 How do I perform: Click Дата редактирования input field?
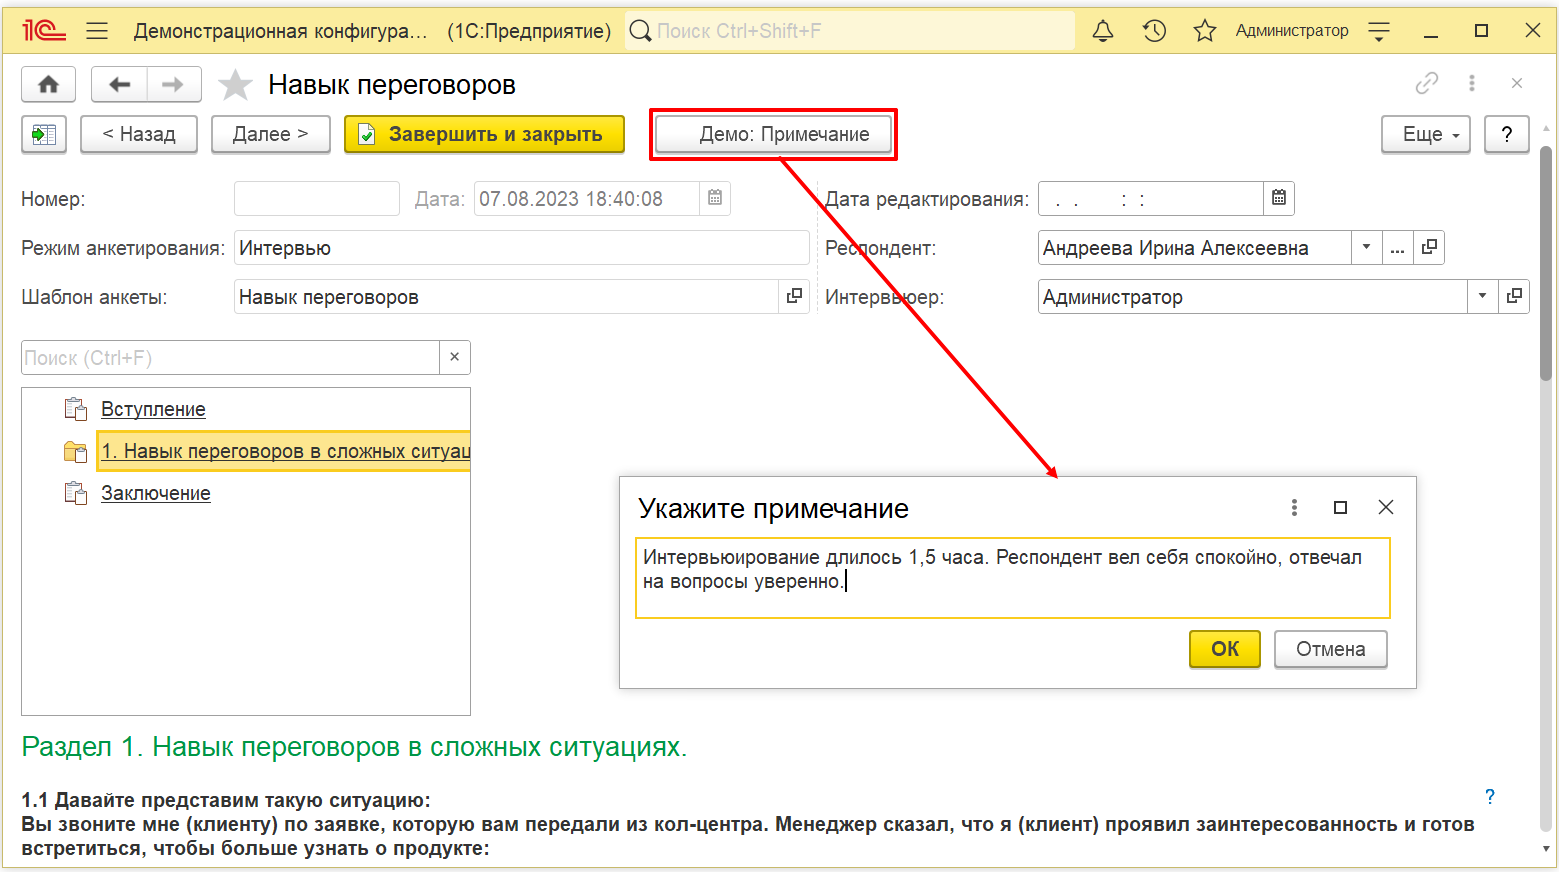click(1151, 198)
